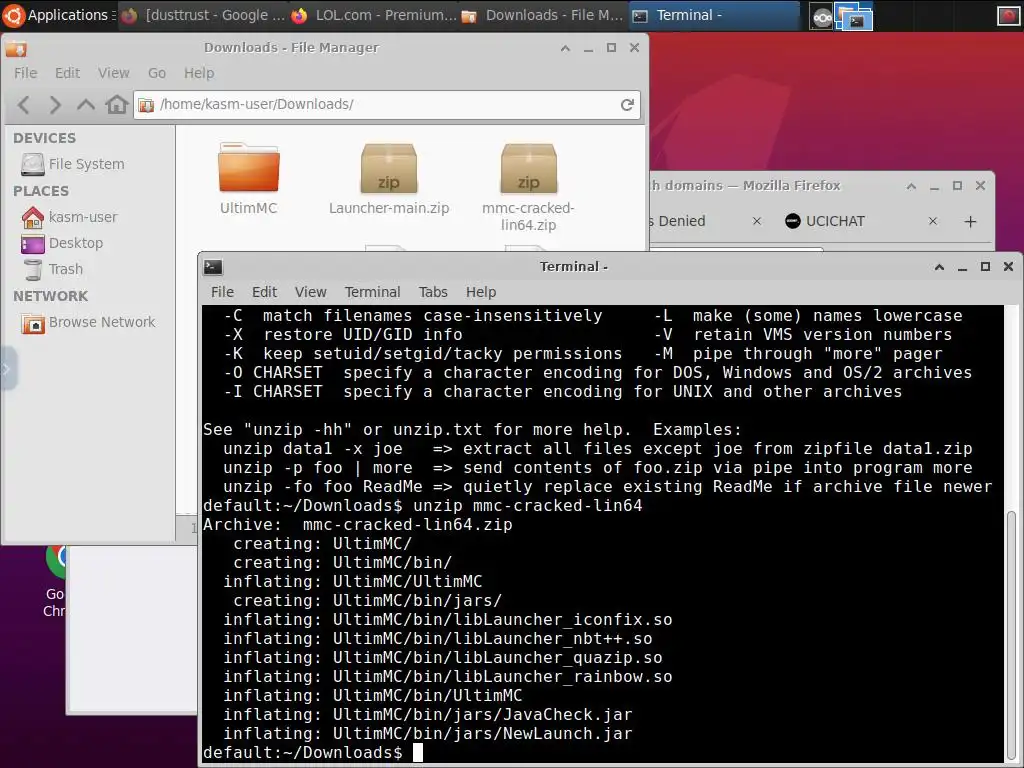1024x768 pixels.
Task: Open File menu in File Manager
Action: [25, 73]
